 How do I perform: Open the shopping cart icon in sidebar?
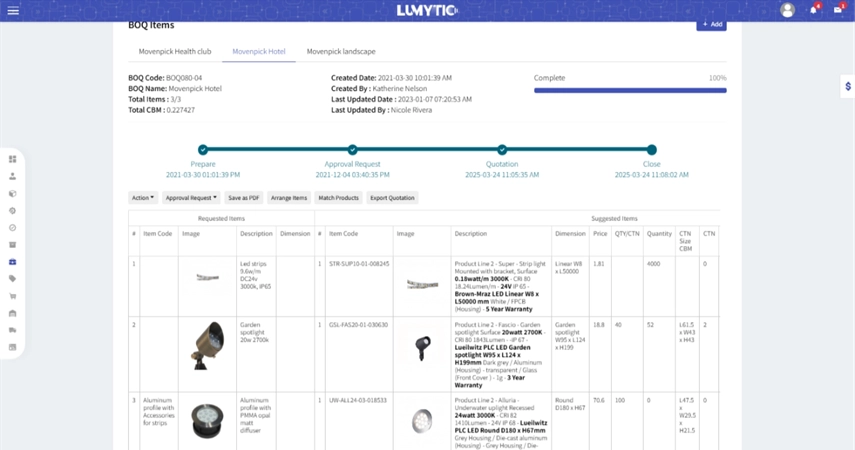(x=13, y=296)
